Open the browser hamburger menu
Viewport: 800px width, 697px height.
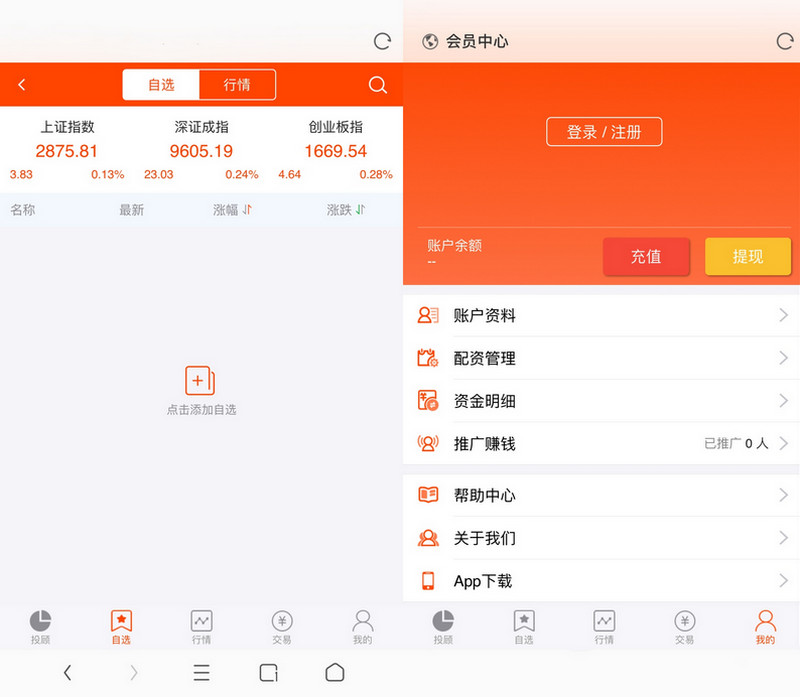(202, 673)
